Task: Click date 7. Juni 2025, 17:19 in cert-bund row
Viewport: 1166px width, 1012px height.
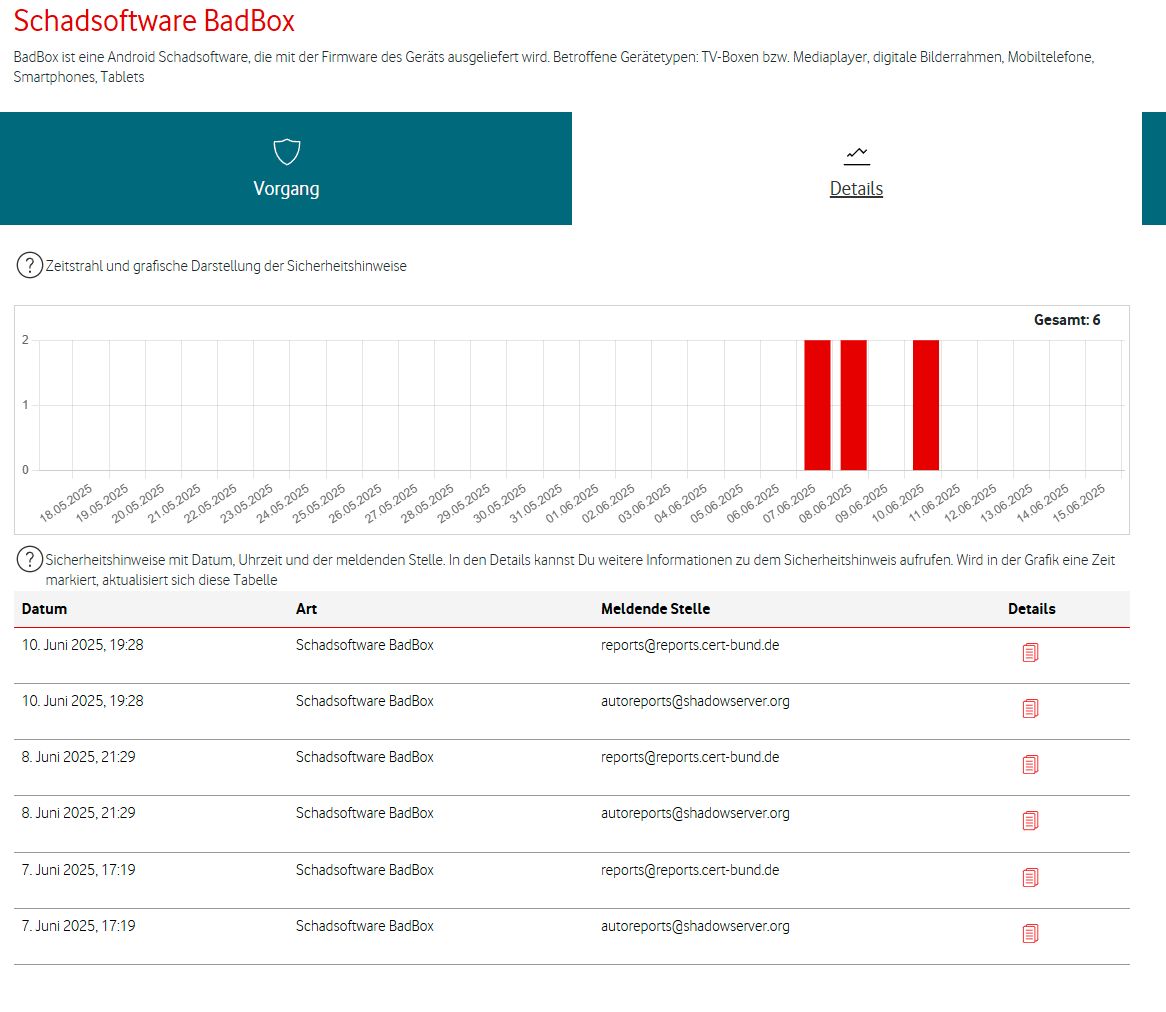Action: [x=79, y=870]
